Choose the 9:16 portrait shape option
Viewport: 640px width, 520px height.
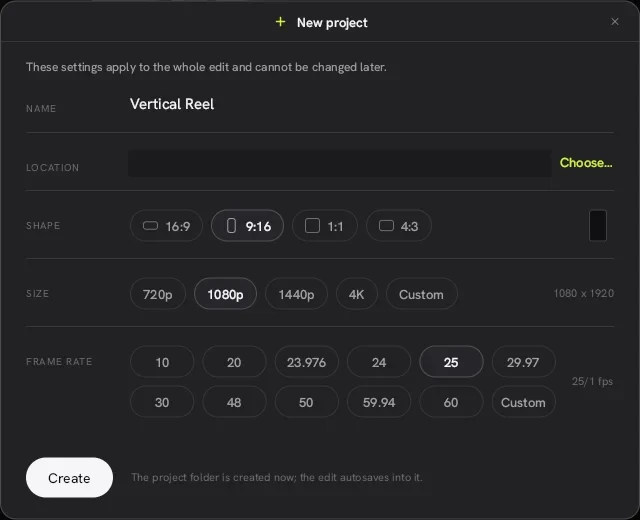coord(247,226)
